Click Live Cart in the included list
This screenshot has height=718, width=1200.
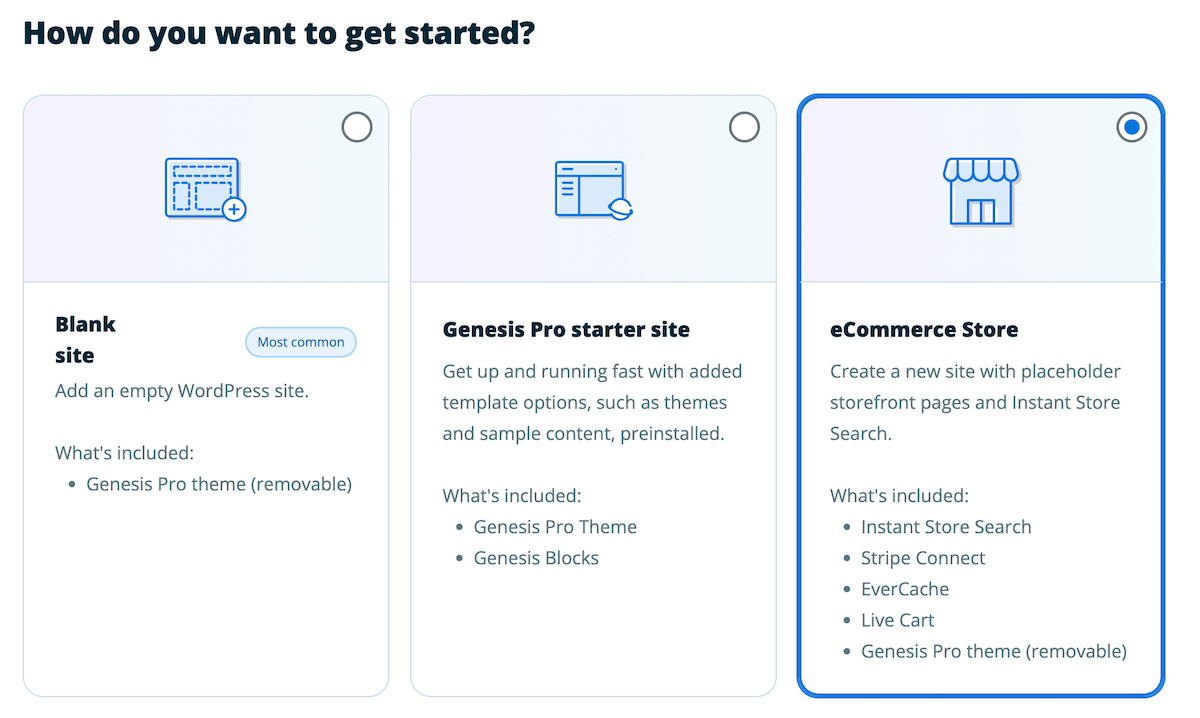pos(897,620)
